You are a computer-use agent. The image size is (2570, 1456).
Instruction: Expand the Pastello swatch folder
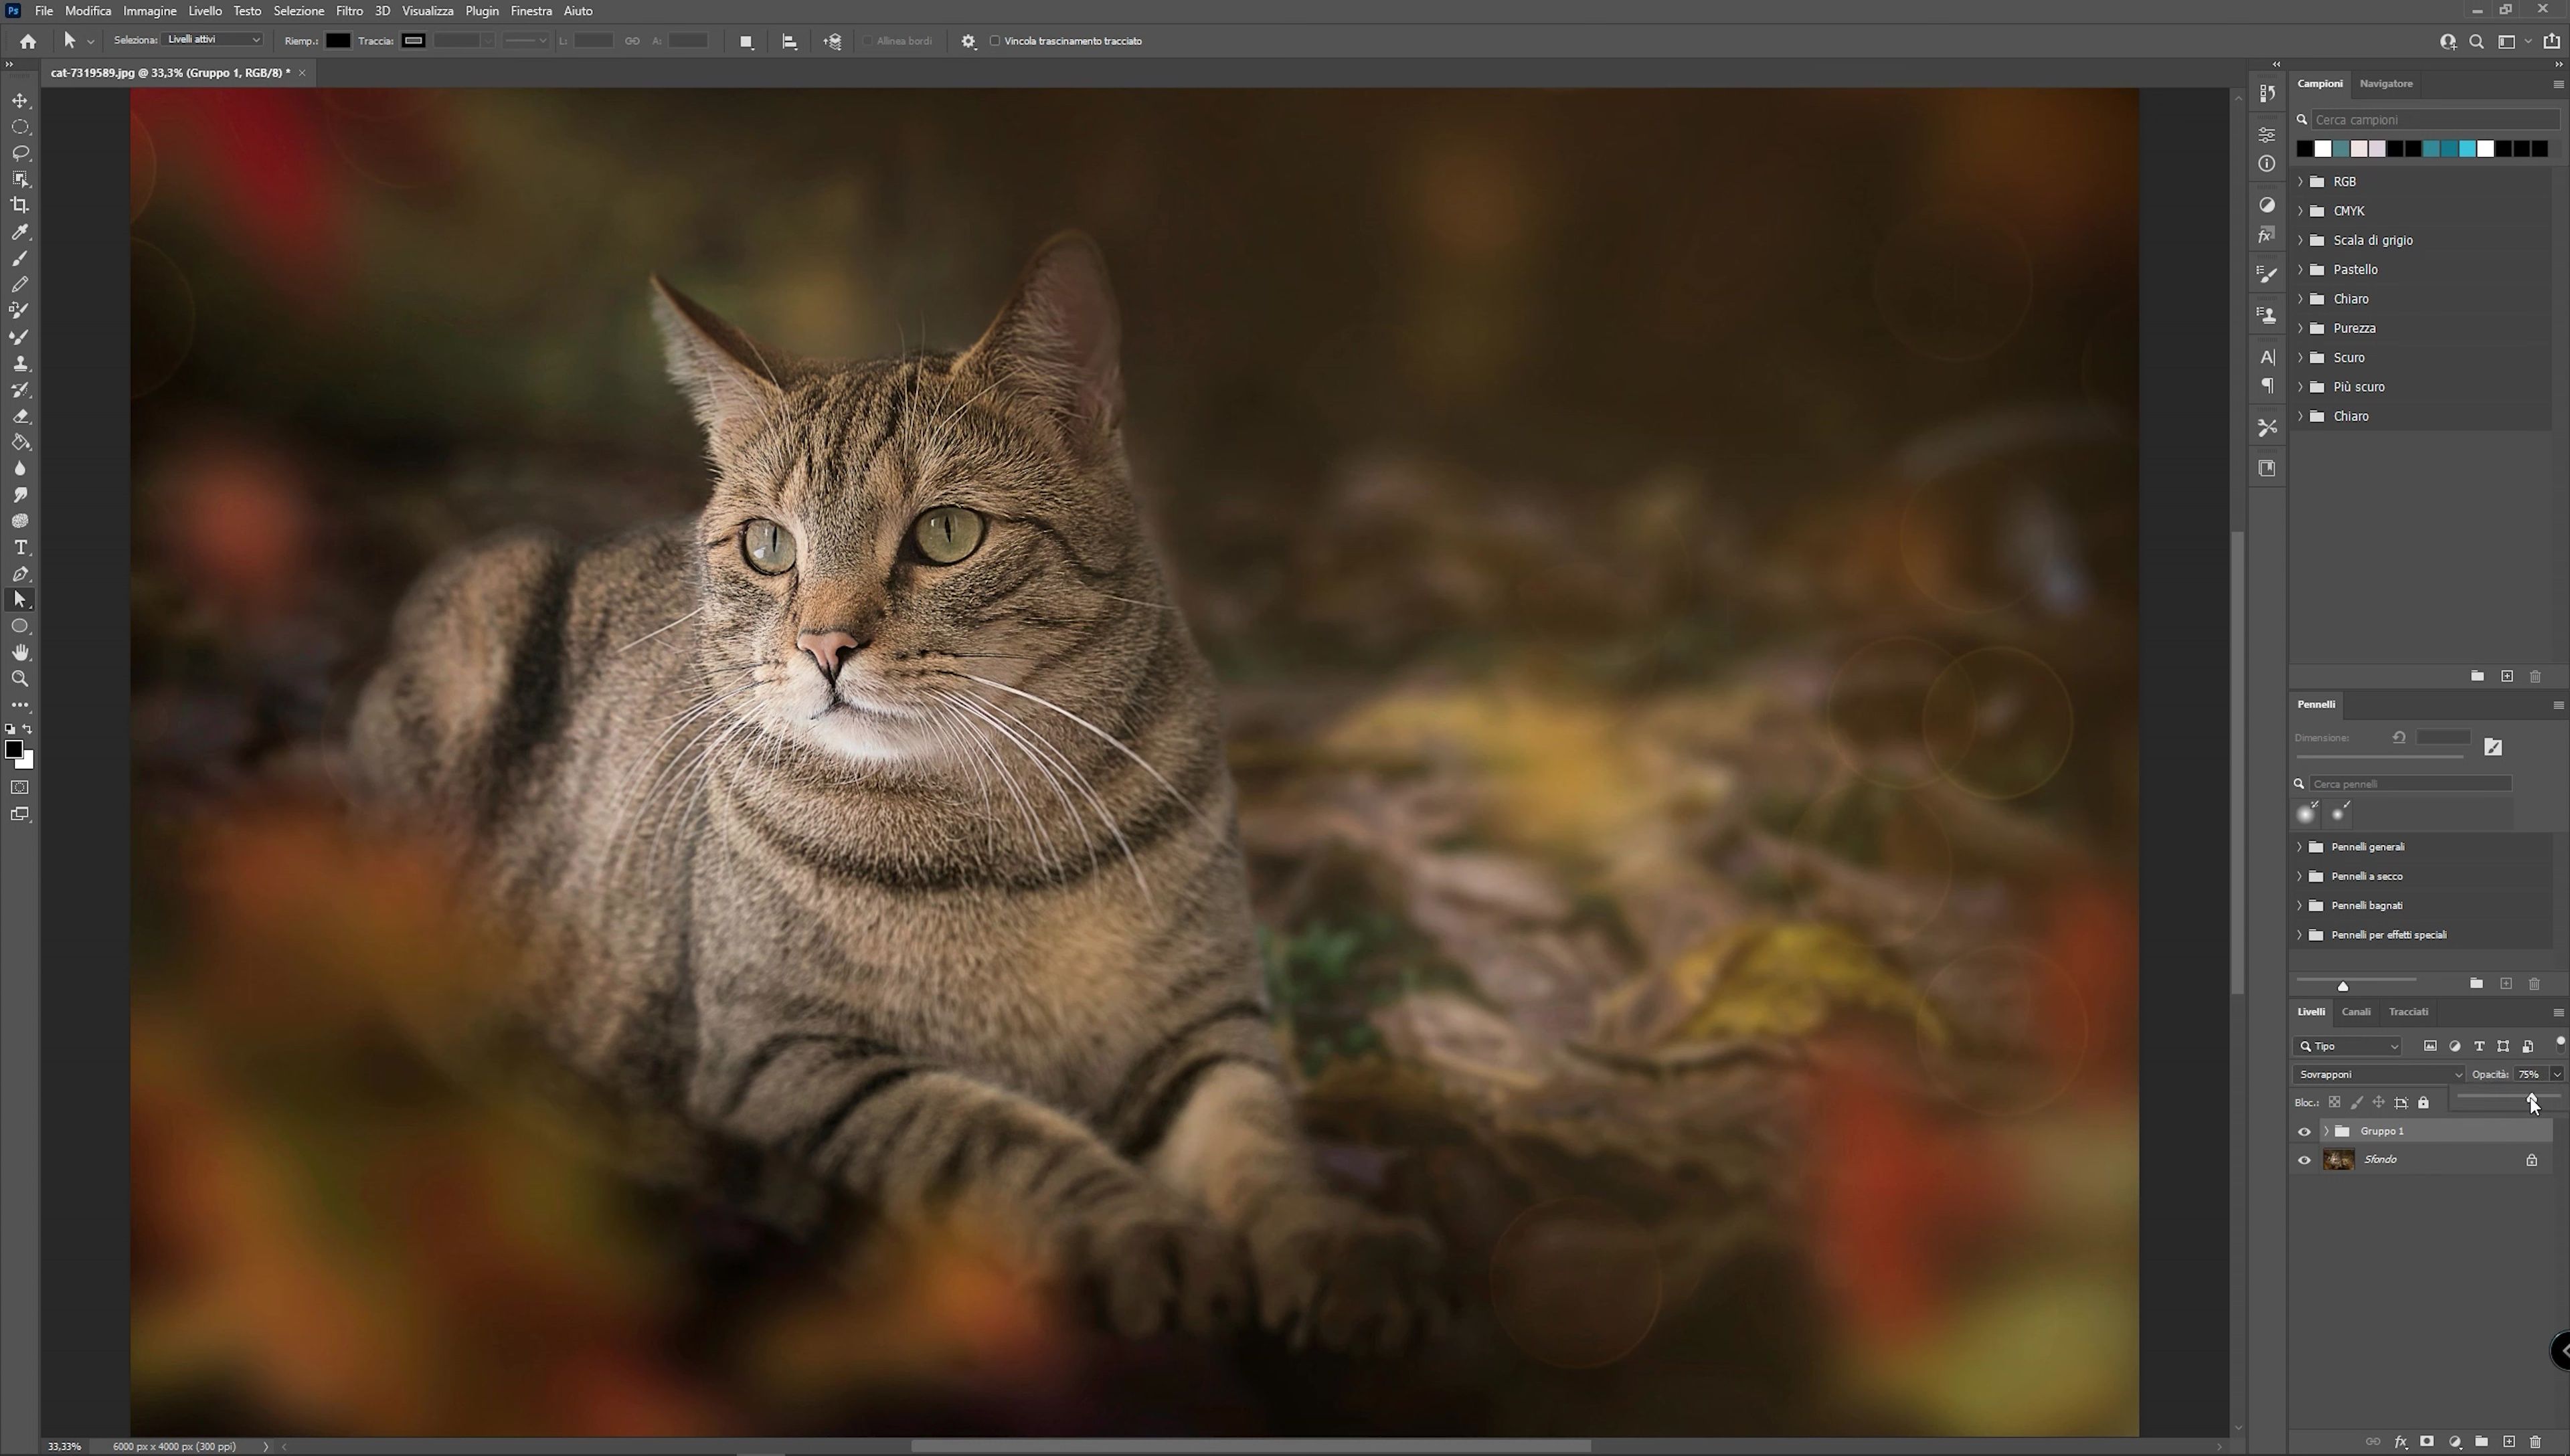point(2300,270)
